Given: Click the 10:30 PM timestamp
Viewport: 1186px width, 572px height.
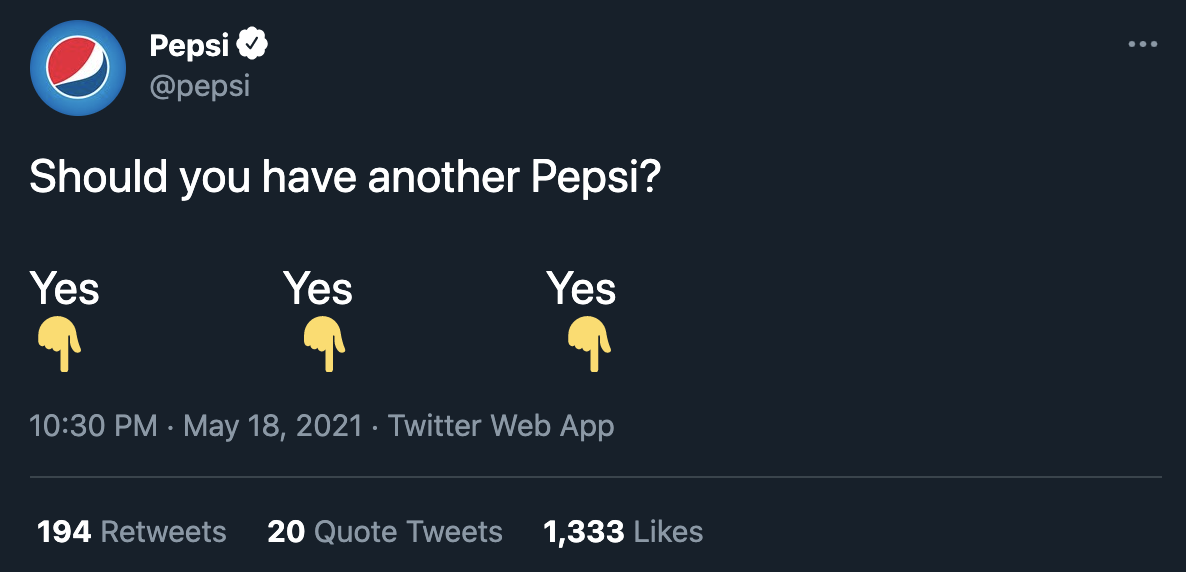Looking at the screenshot, I should (x=93, y=426).
